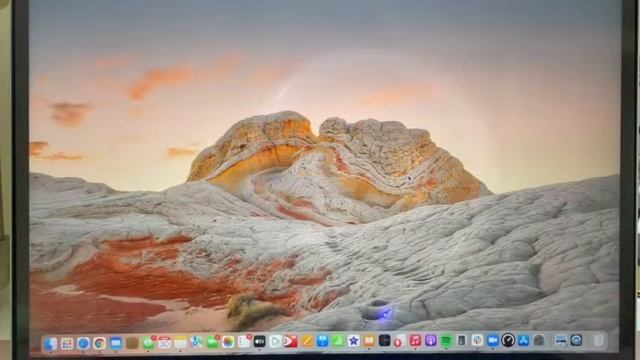
Task: Launch the Apple TV app
Action: pyautogui.click(x=260, y=341)
